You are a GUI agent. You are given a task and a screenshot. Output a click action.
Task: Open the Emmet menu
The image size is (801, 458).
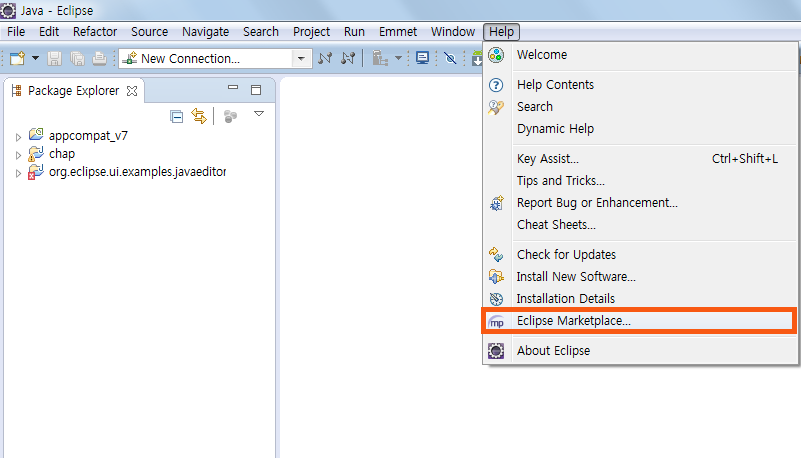[398, 32]
